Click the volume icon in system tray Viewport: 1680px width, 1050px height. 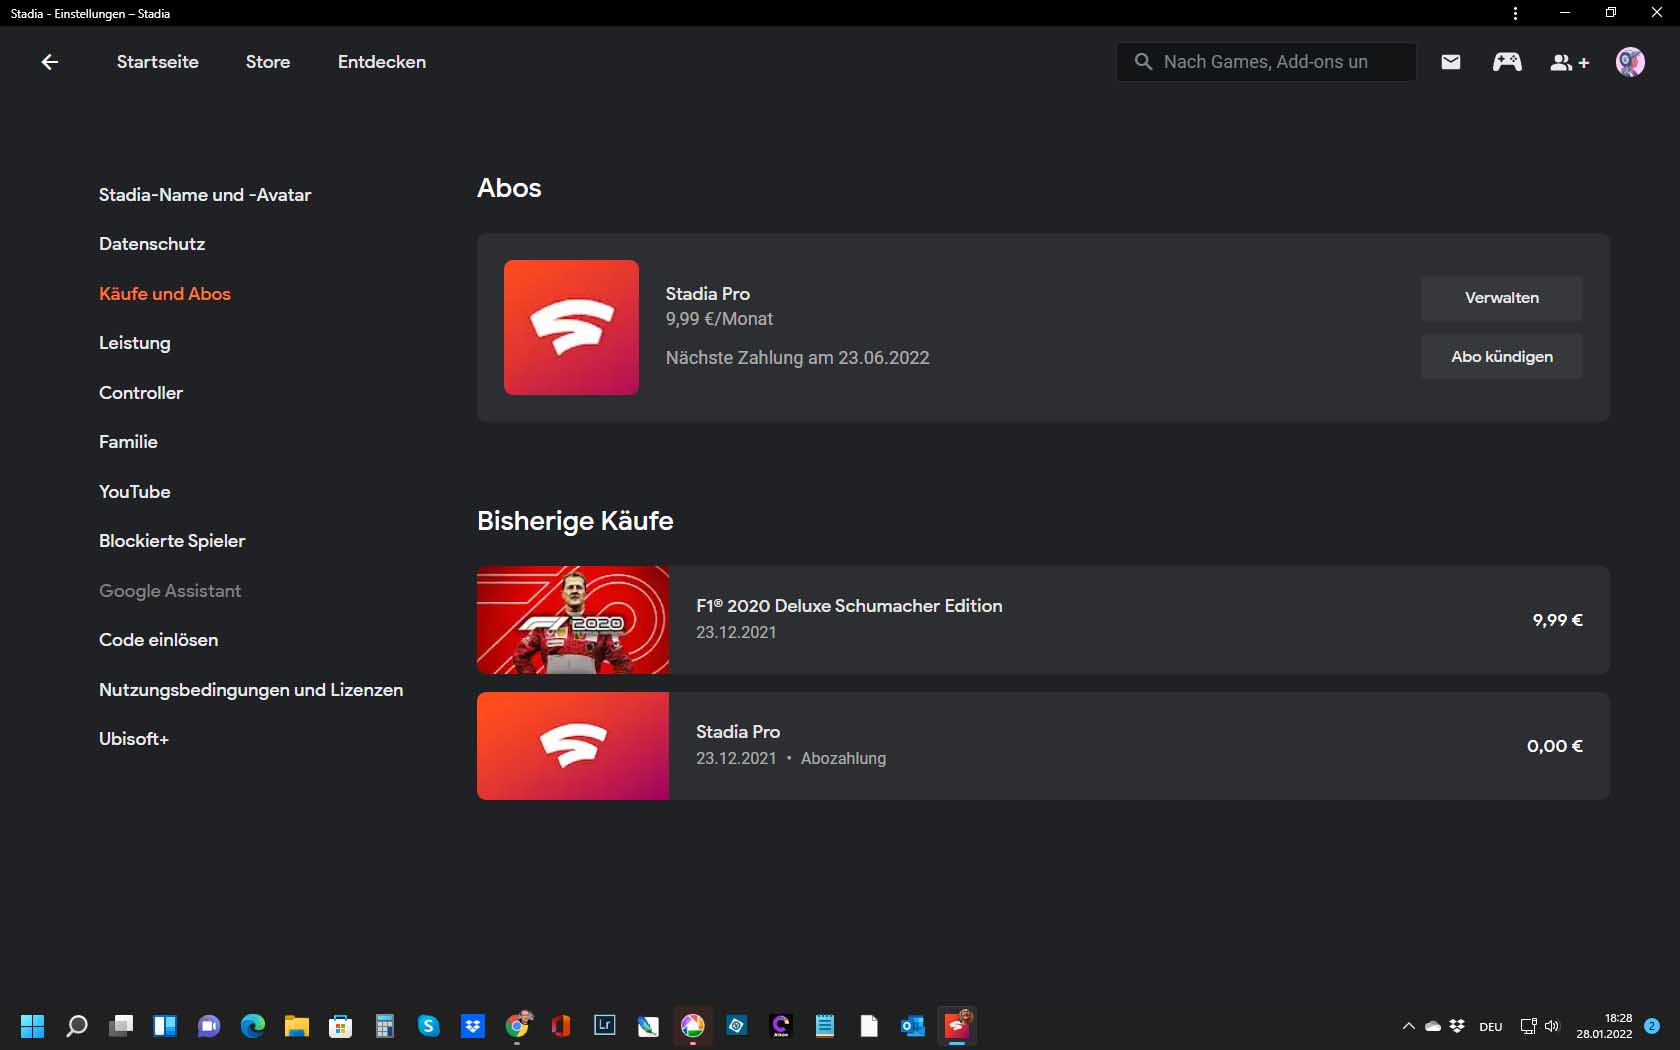click(1550, 1026)
